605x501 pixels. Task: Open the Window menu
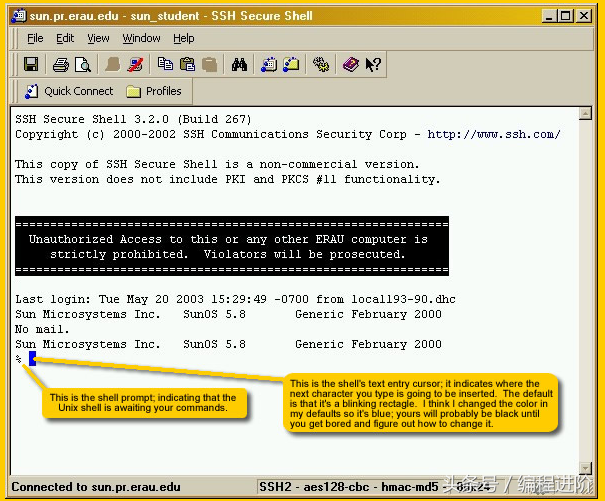click(141, 38)
